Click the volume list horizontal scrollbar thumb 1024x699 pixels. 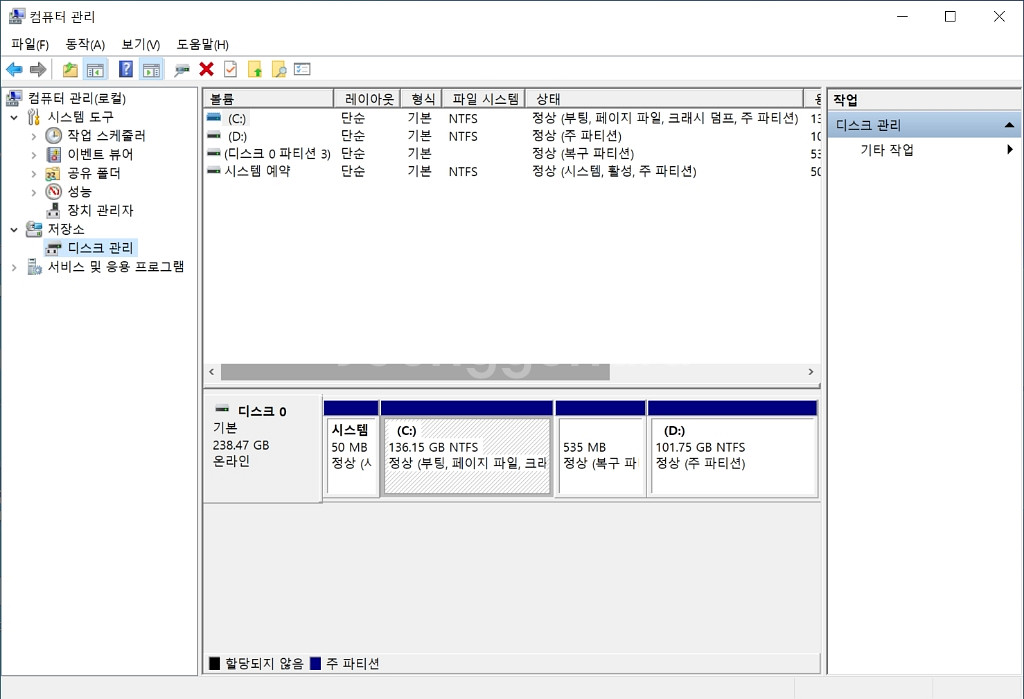[x=415, y=372]
